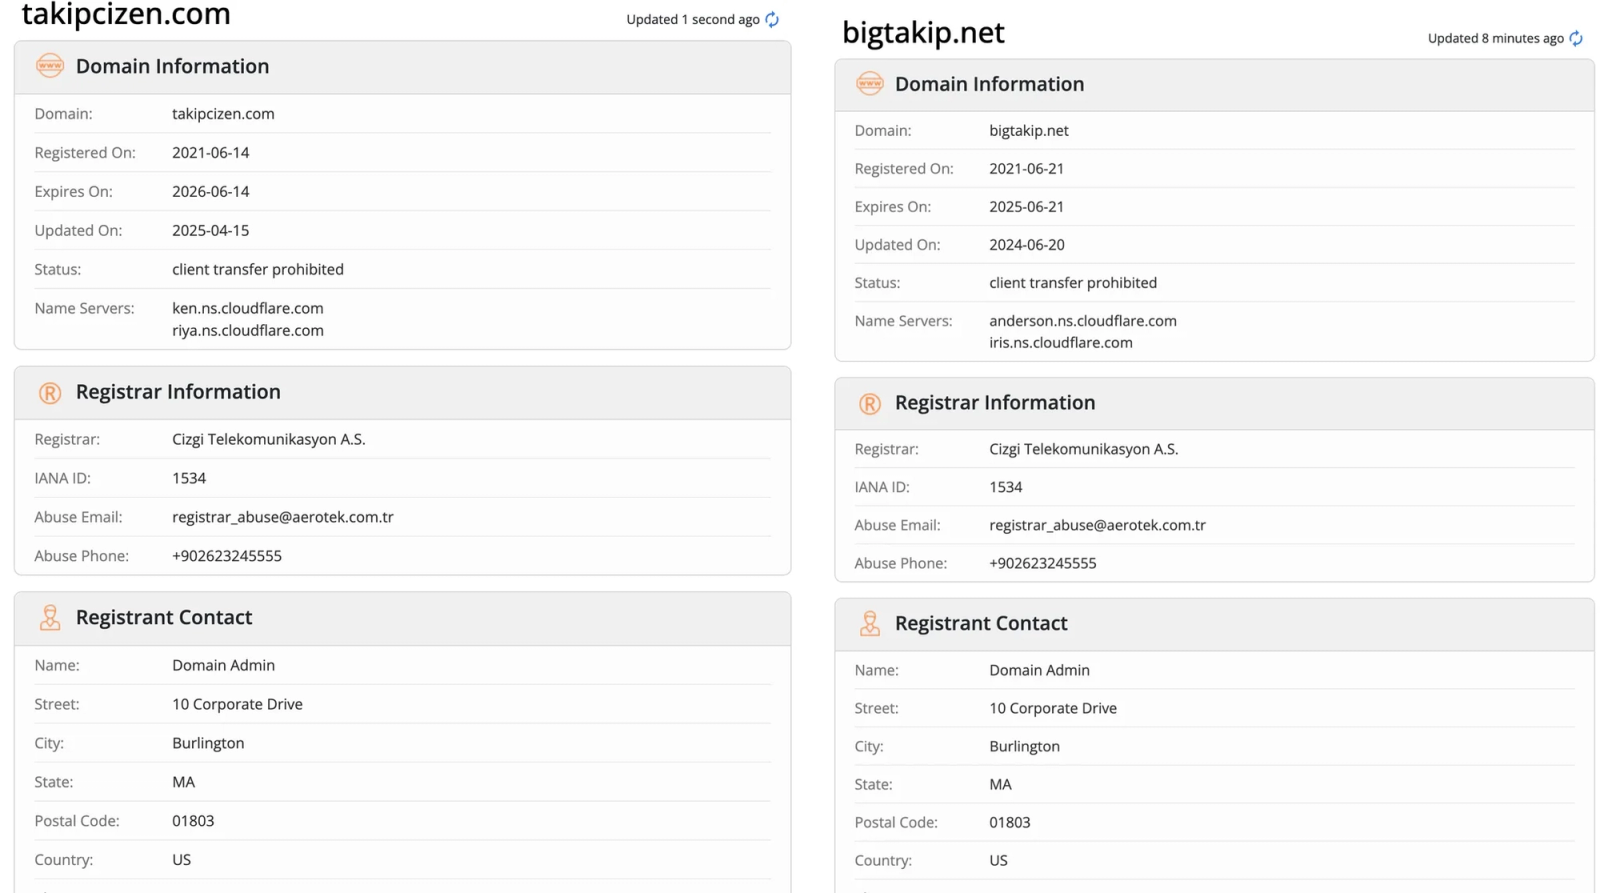Click the takipcizen.com city Burlington

[208, 744]
